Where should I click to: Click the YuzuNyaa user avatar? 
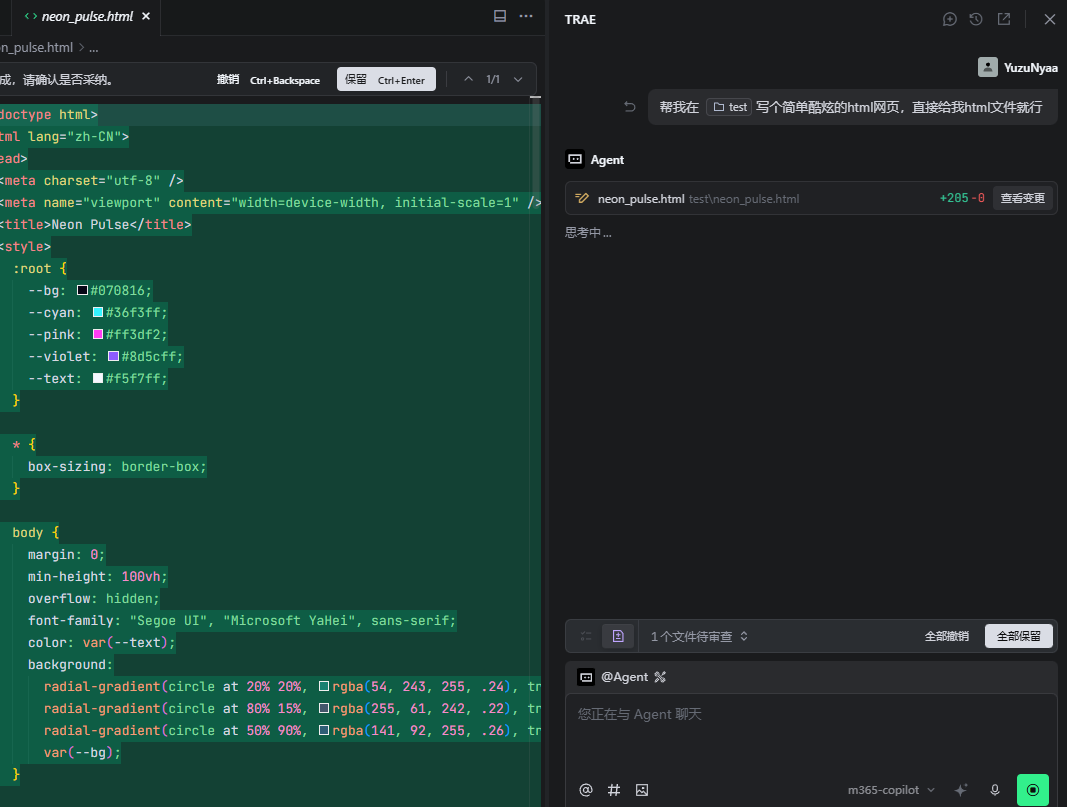987,67
